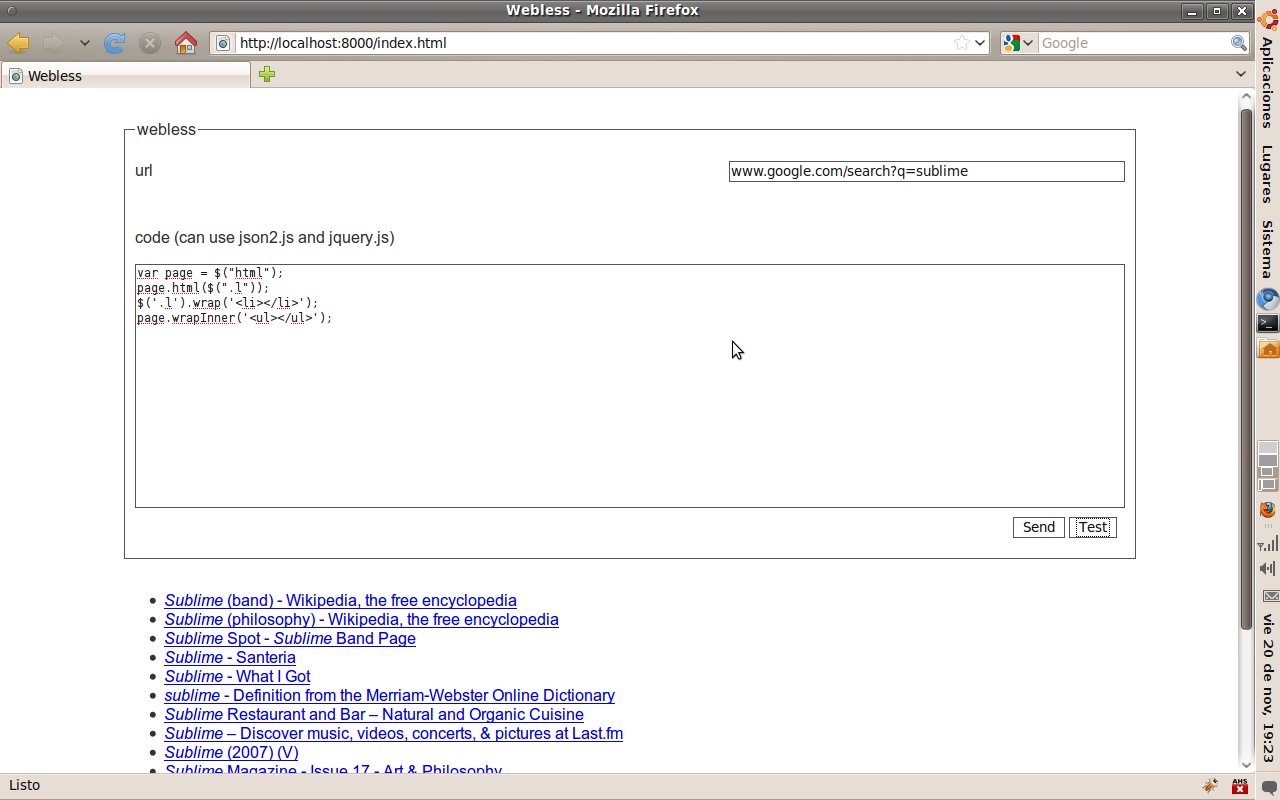This screenshot has width=1280, height=800.
Task: Click the Firefox icon in the panel tray
Action: click(1268, 510)
